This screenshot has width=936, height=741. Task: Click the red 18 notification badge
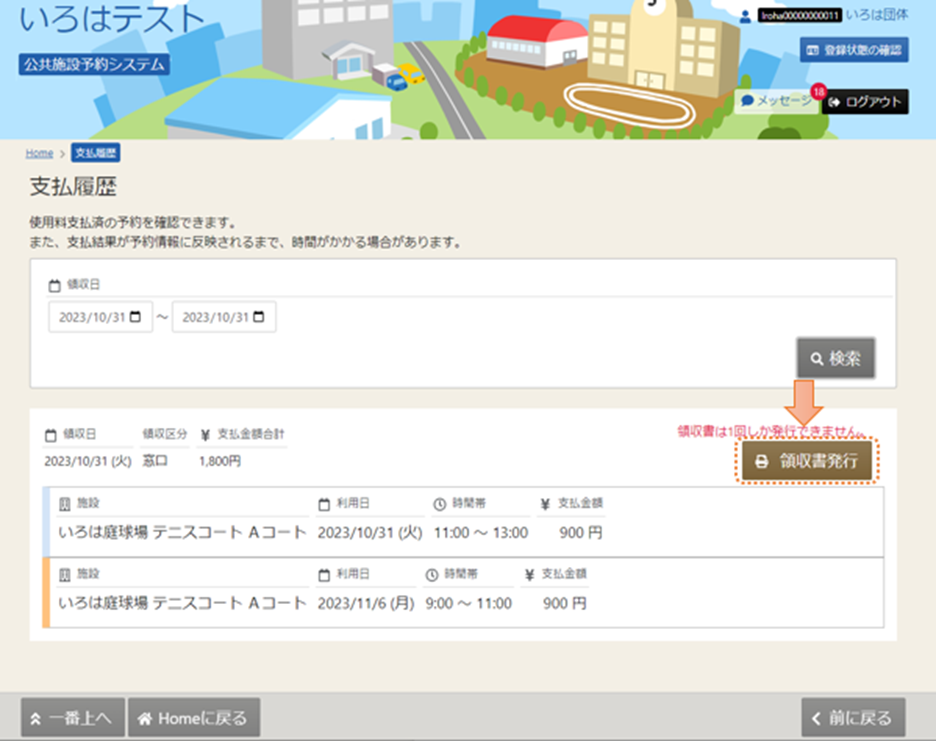point(818,92)
